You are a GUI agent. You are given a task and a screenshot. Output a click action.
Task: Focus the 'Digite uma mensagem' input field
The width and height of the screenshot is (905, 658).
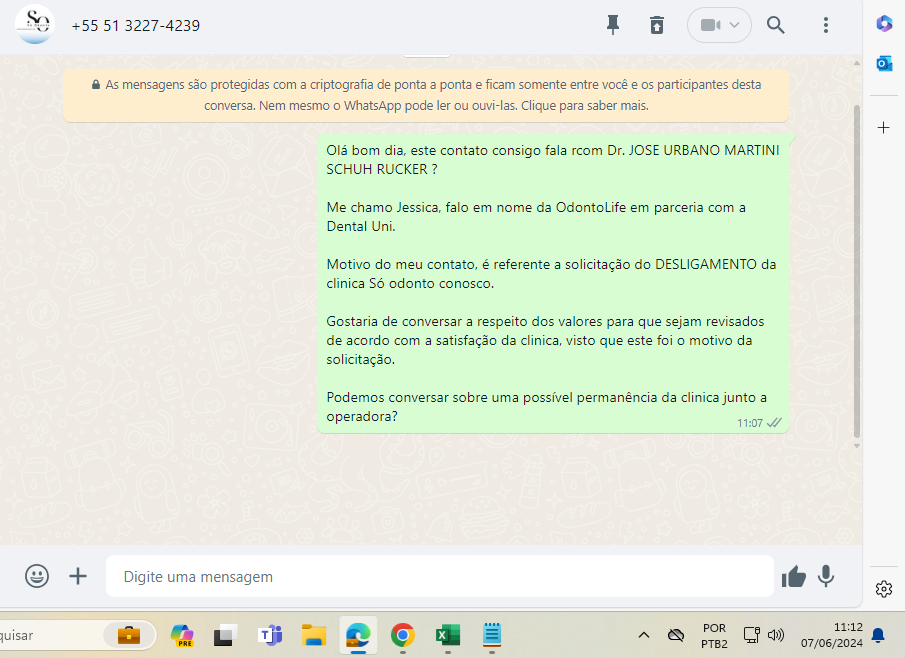pos(440,577)
